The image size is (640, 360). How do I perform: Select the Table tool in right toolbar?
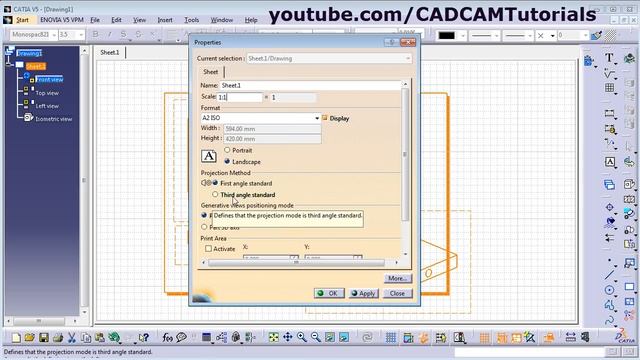(x=609, y=88)
